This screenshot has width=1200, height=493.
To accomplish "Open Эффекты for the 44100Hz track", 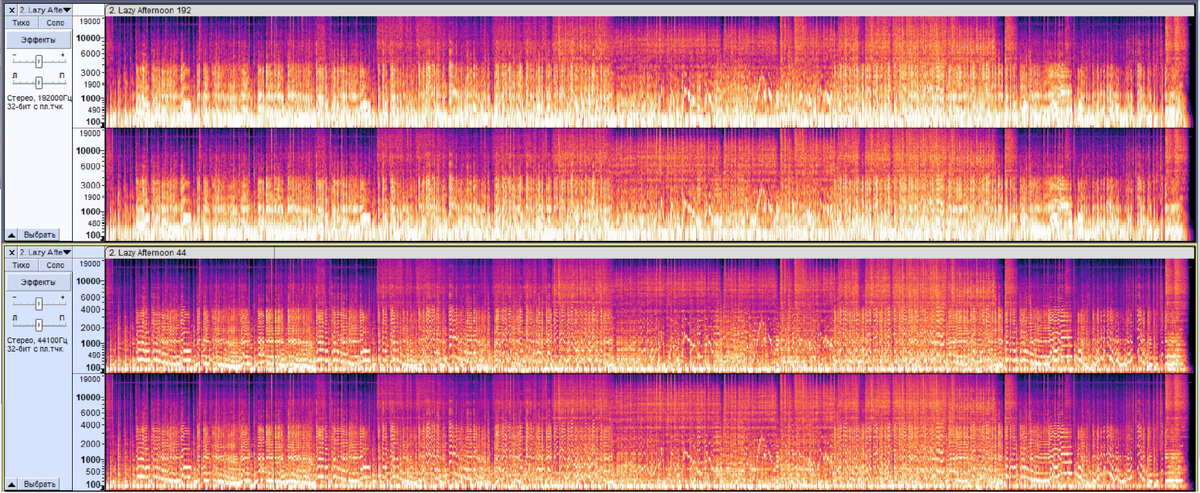I will click(x=38, y=283).
